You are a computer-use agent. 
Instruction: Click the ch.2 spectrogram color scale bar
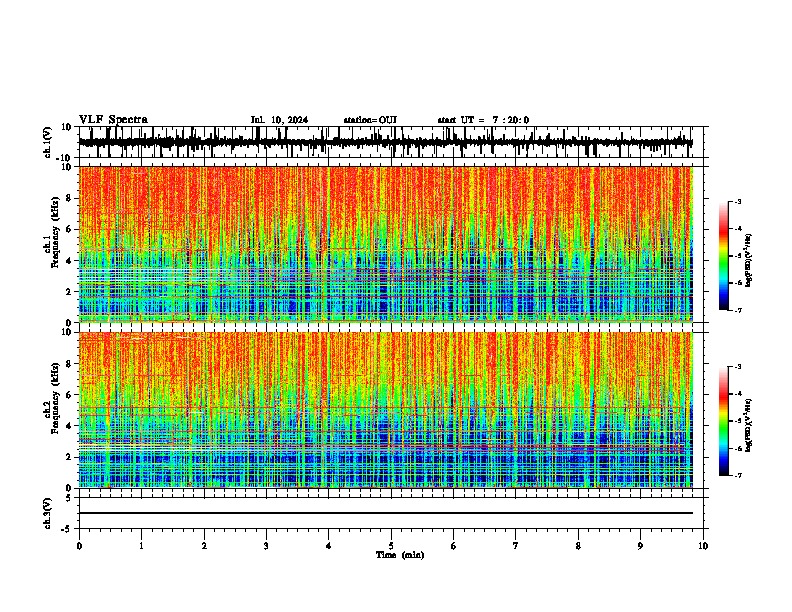(723, 421)
